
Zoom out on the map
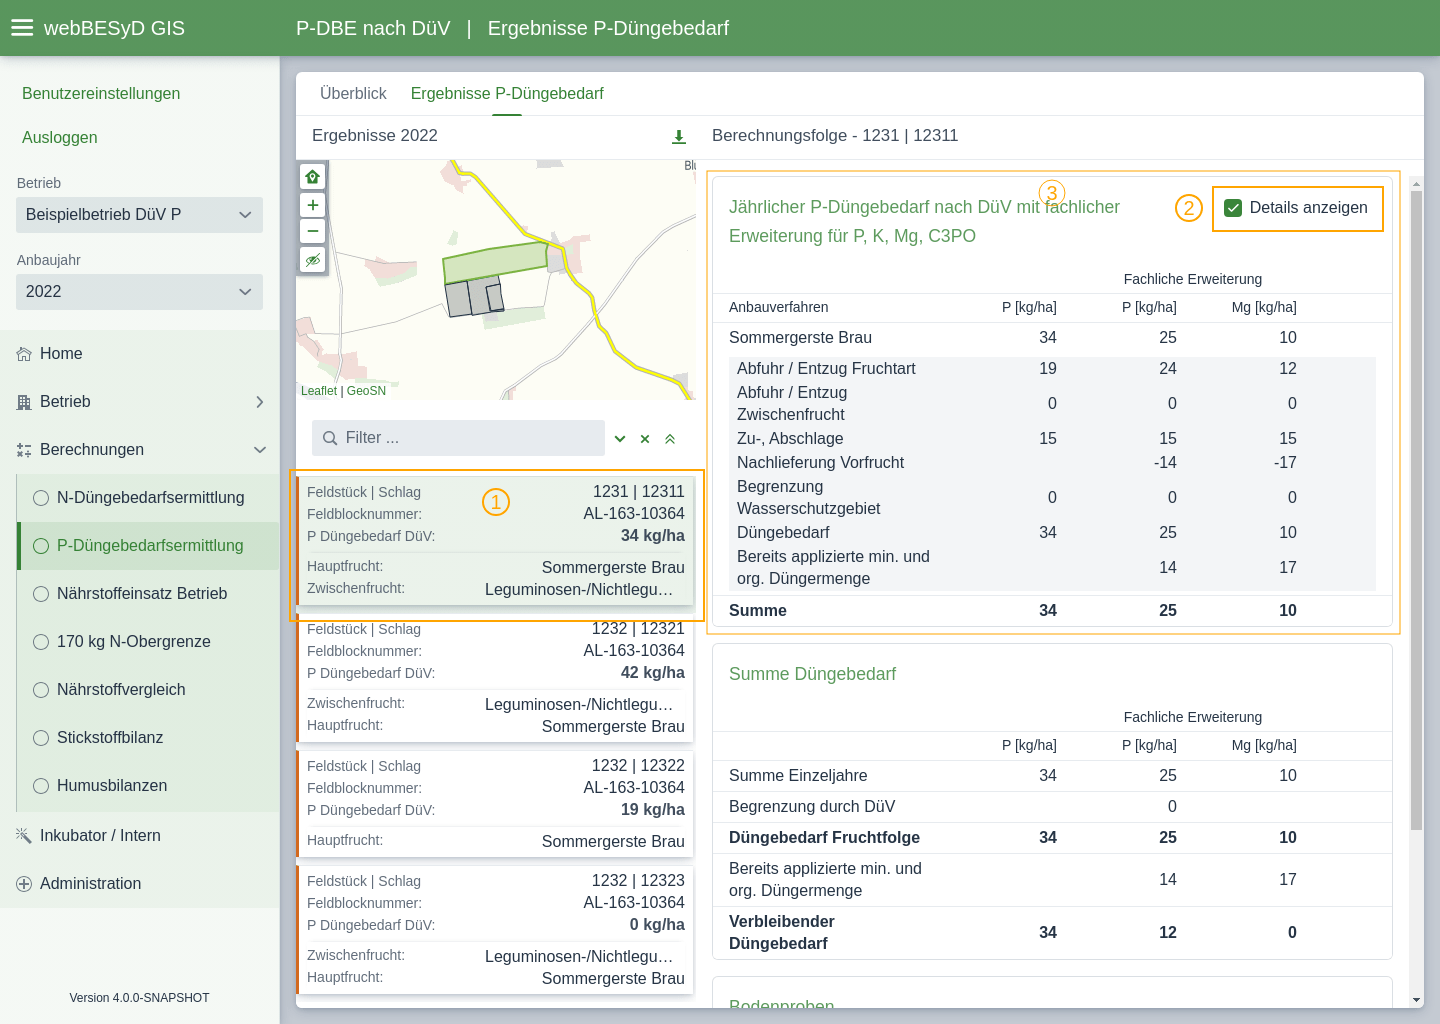[313, 231]
